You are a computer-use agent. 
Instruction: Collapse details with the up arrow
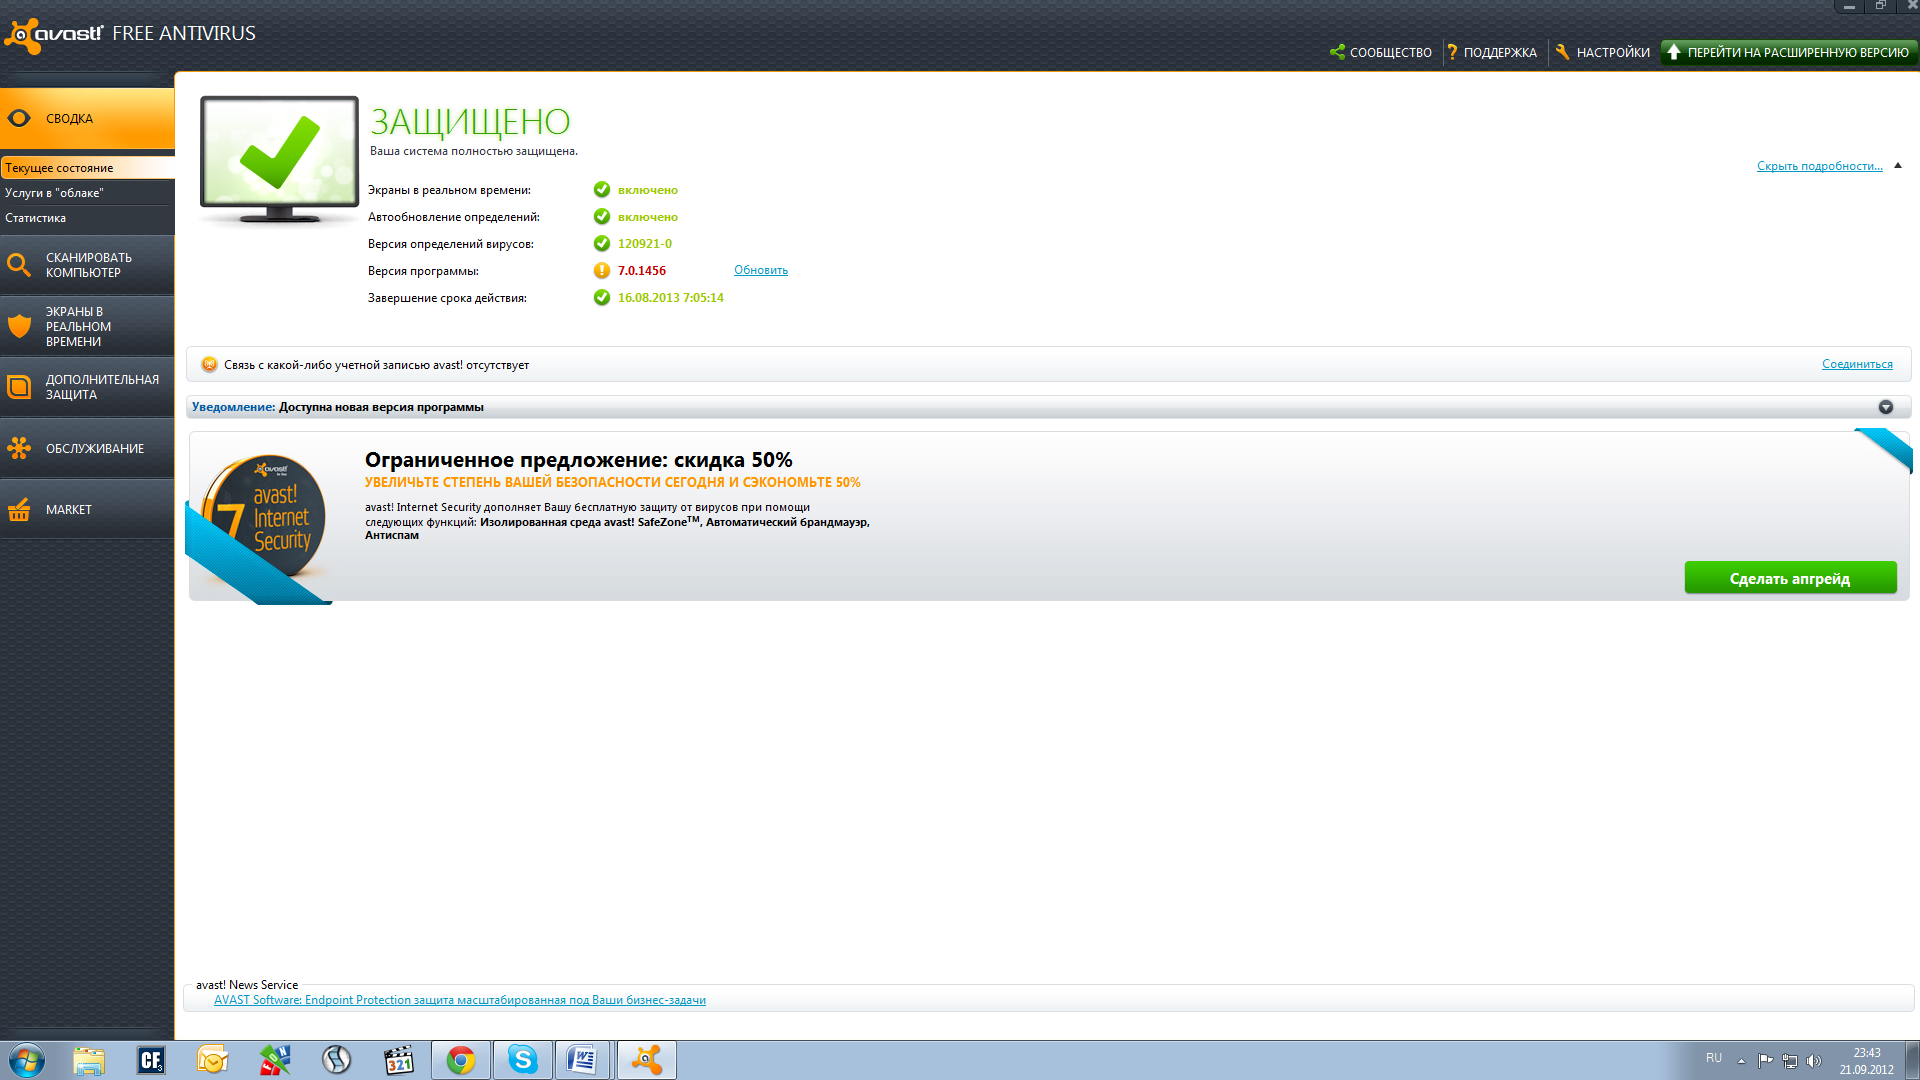point(1898,166)
